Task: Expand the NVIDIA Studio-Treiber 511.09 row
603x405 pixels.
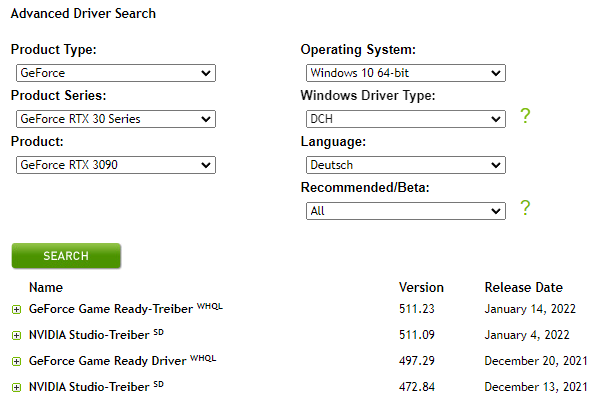Action: tap(16, 336)
